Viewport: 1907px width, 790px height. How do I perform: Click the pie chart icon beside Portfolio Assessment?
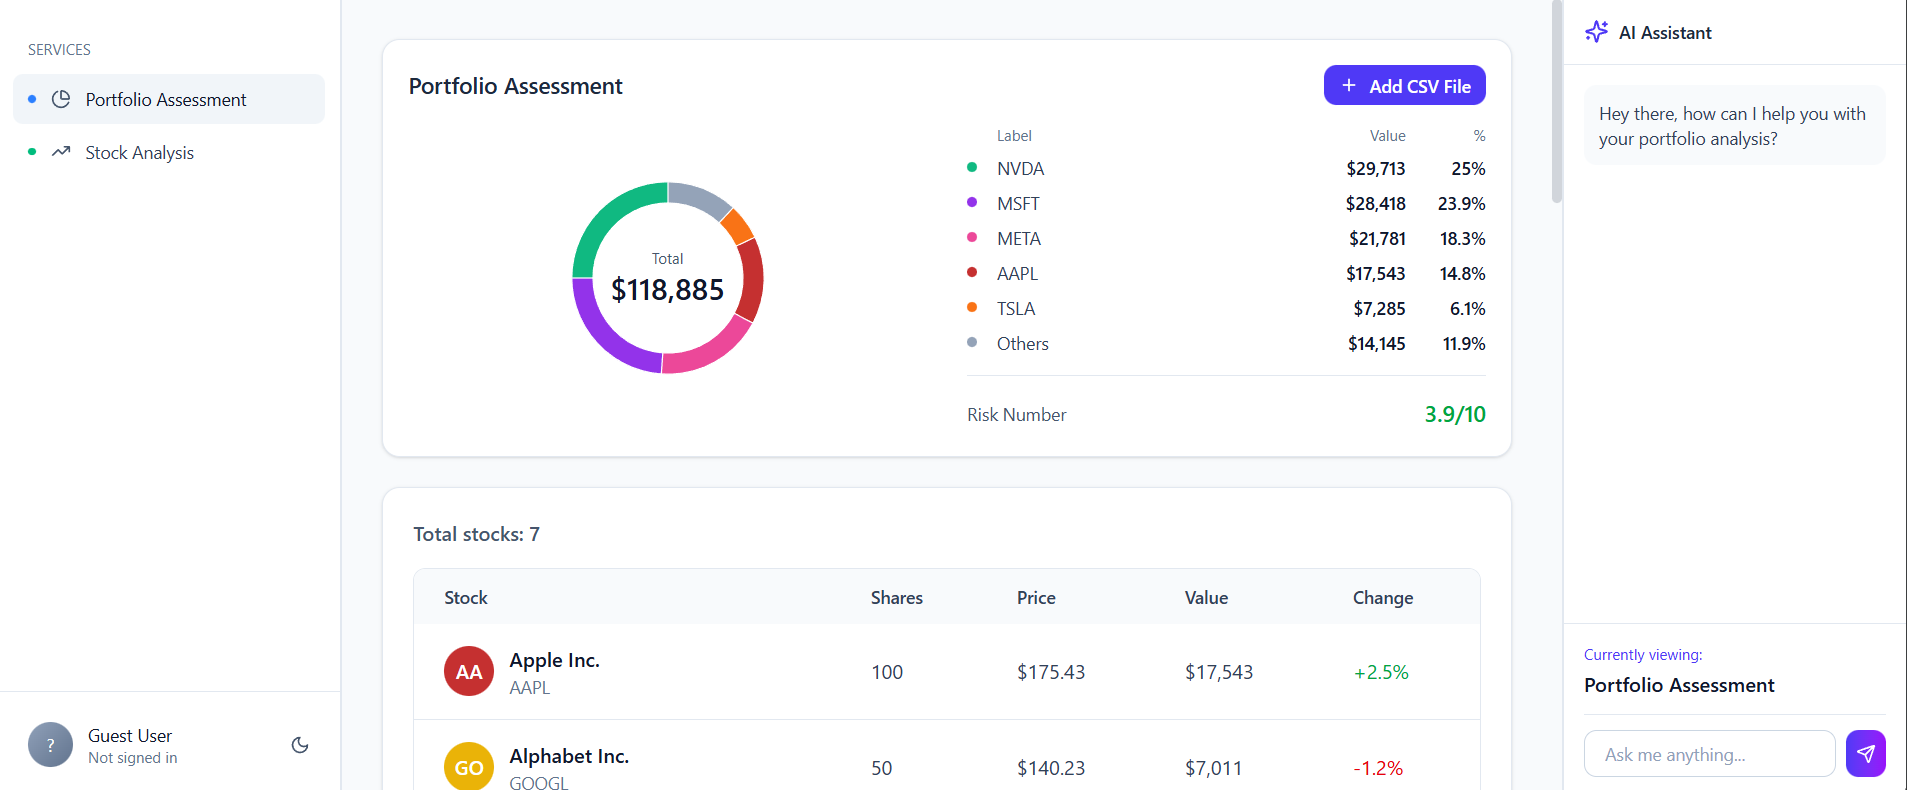pos(61,99)
